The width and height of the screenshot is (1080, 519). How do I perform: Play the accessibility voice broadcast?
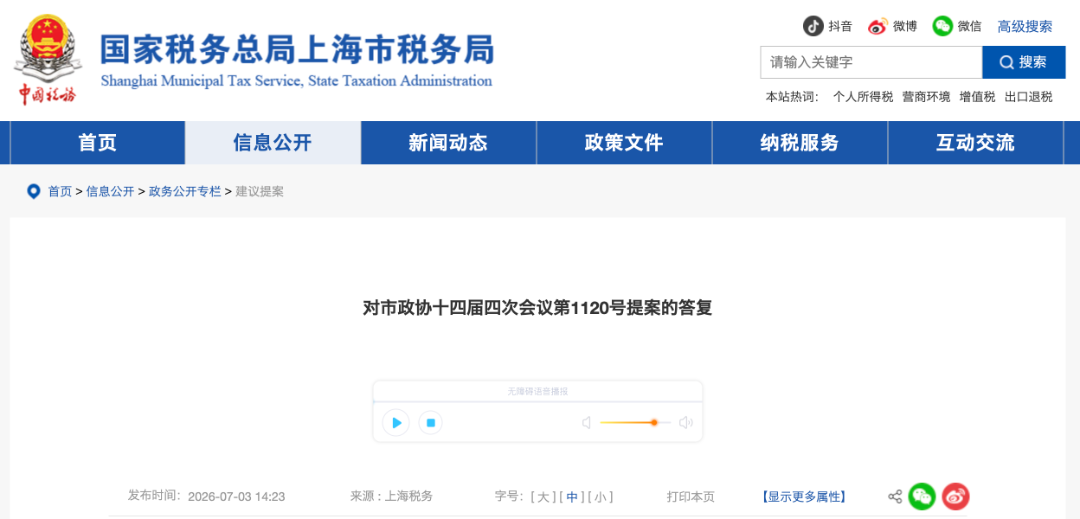point(396,423)
